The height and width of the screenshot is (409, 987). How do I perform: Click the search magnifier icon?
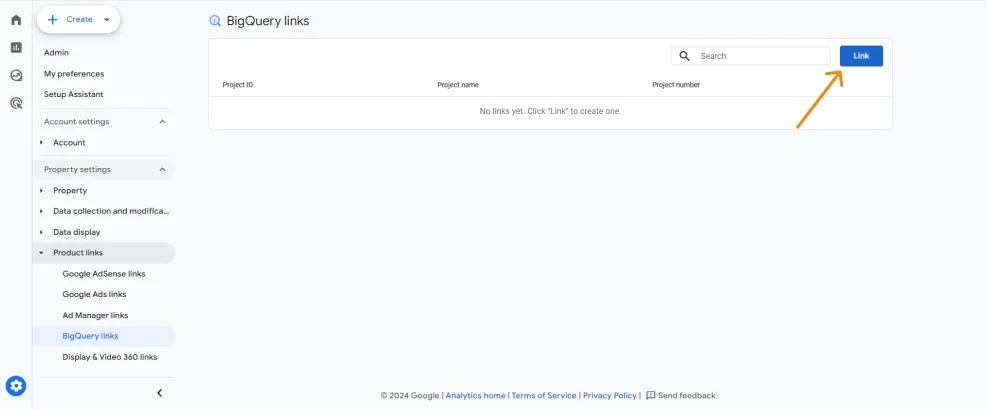point(685,56)
